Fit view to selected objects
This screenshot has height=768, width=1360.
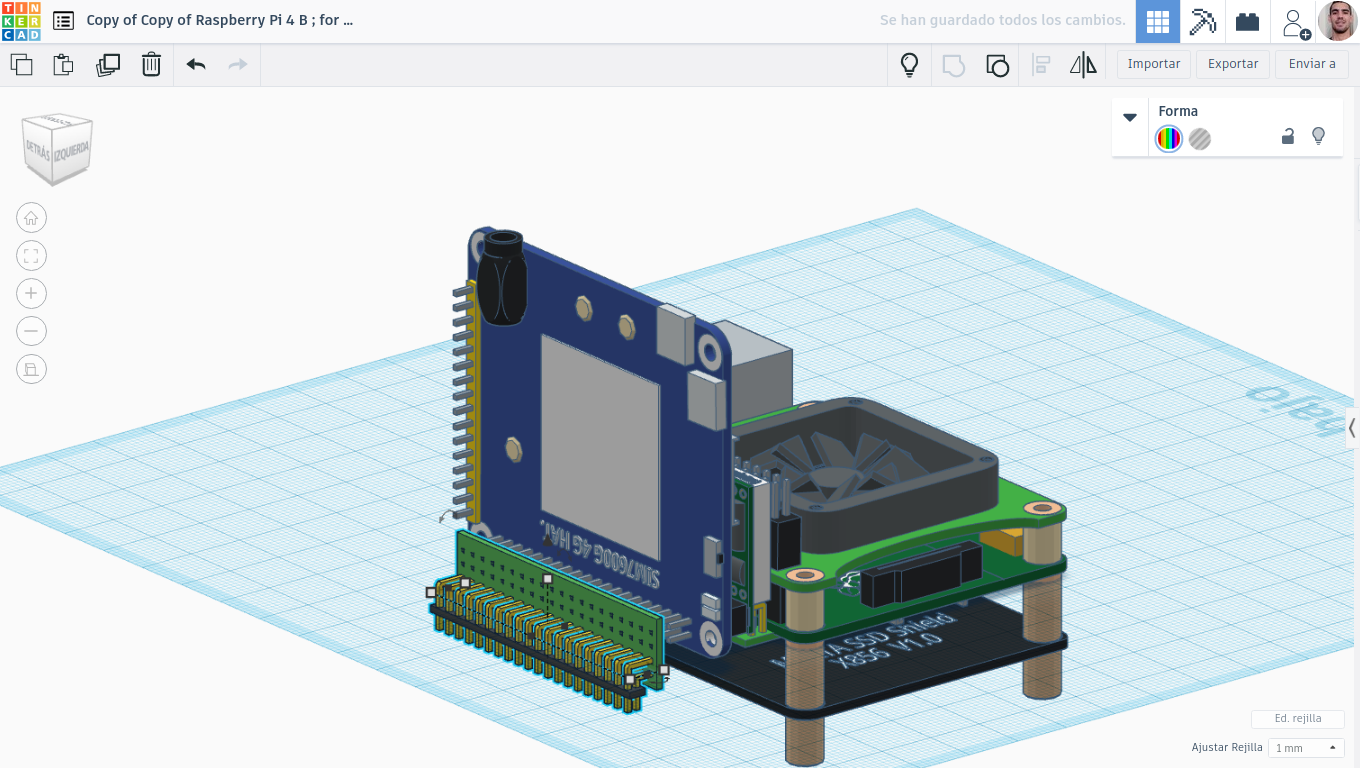coord(31,256)
